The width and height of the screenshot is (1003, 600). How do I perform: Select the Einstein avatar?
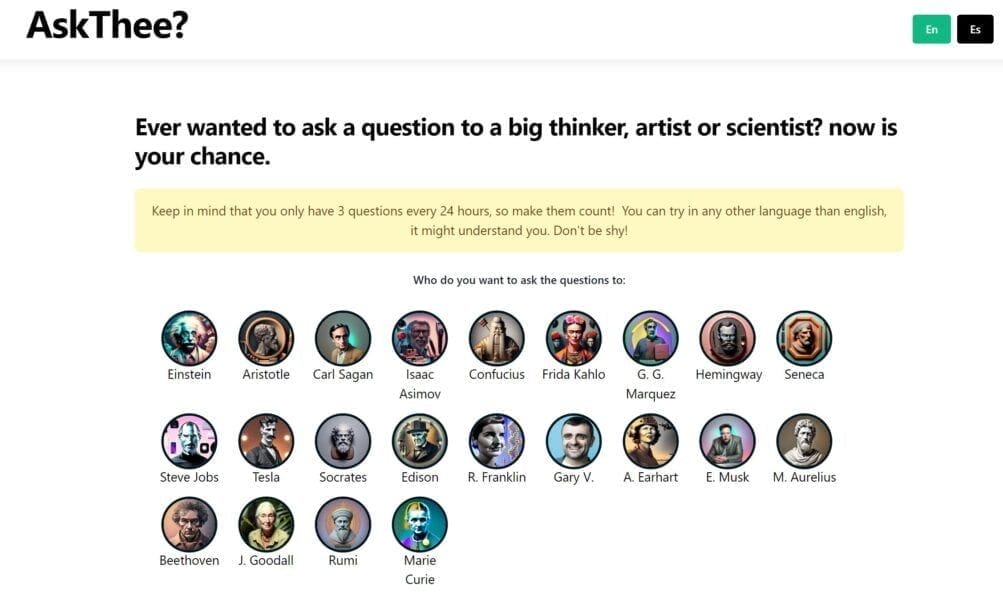click(x=189, y=337)
